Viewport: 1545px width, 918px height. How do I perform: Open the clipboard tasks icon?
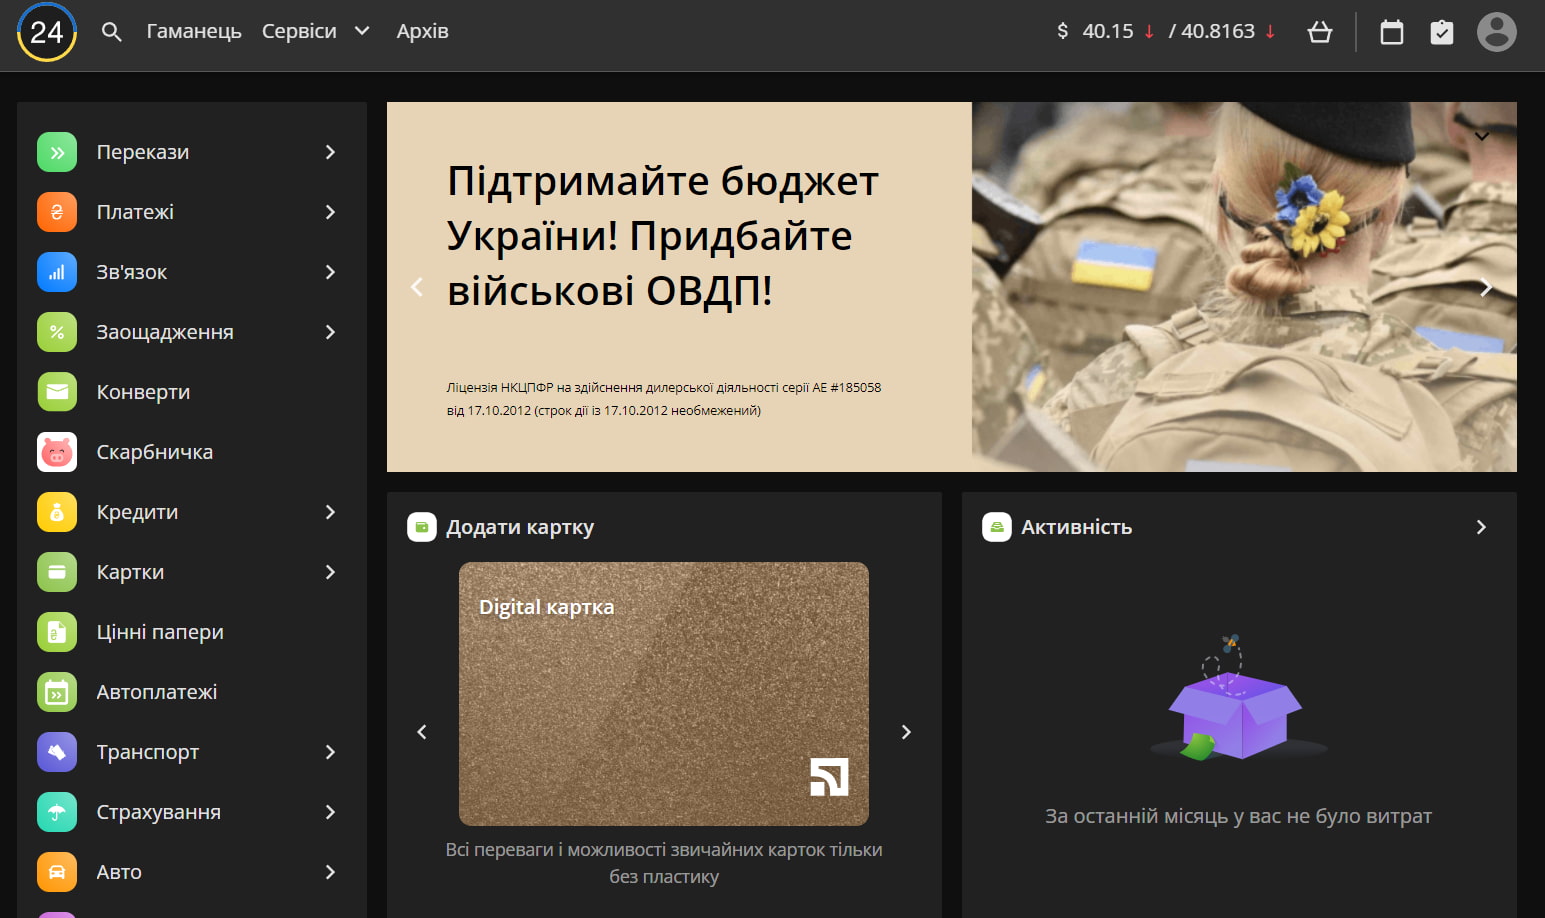pos(1442,32)
